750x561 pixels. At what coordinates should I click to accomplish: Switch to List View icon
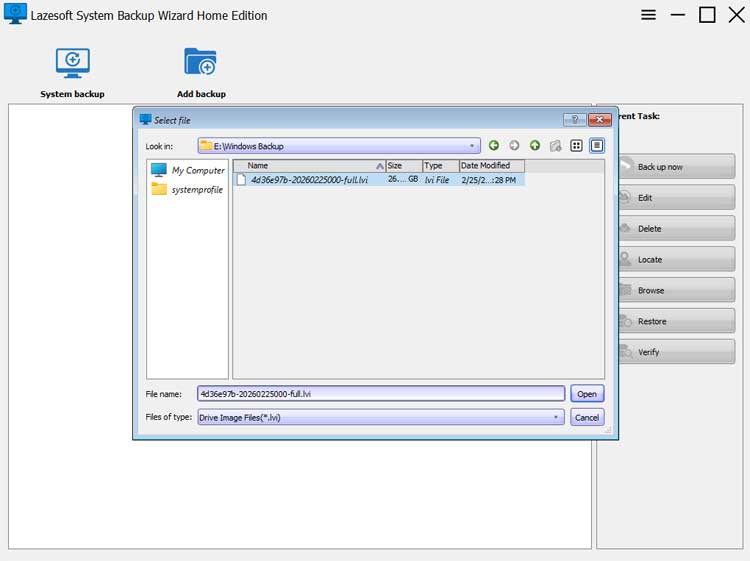pyautogui.click(x=576, y=145)
